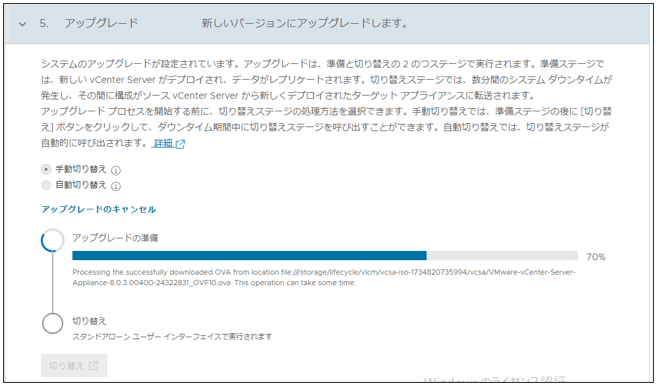
Task: Open the 詳細 help link
Action: click(164, 143)
